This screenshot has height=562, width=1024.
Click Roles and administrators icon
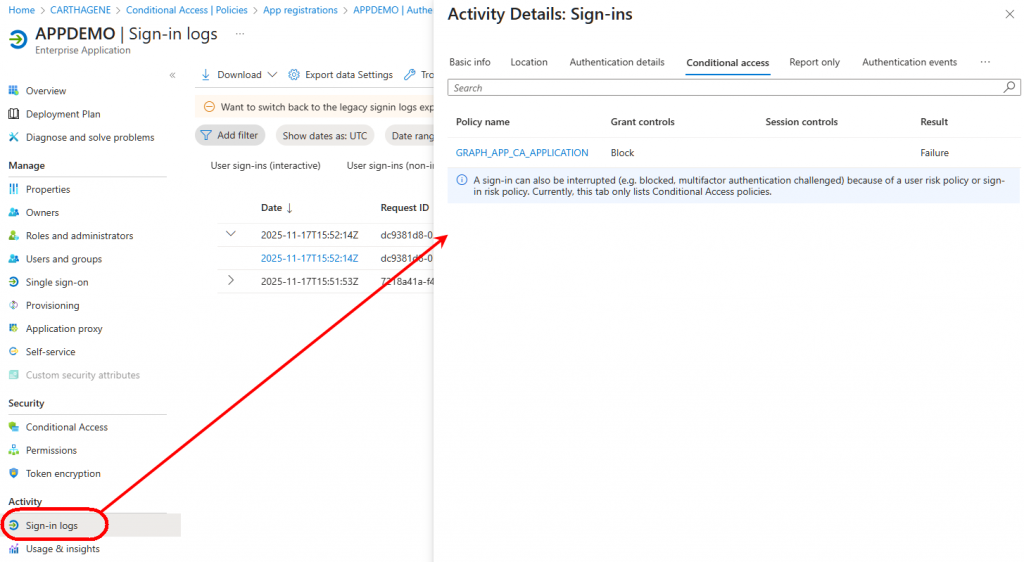[x=14, y=236]
